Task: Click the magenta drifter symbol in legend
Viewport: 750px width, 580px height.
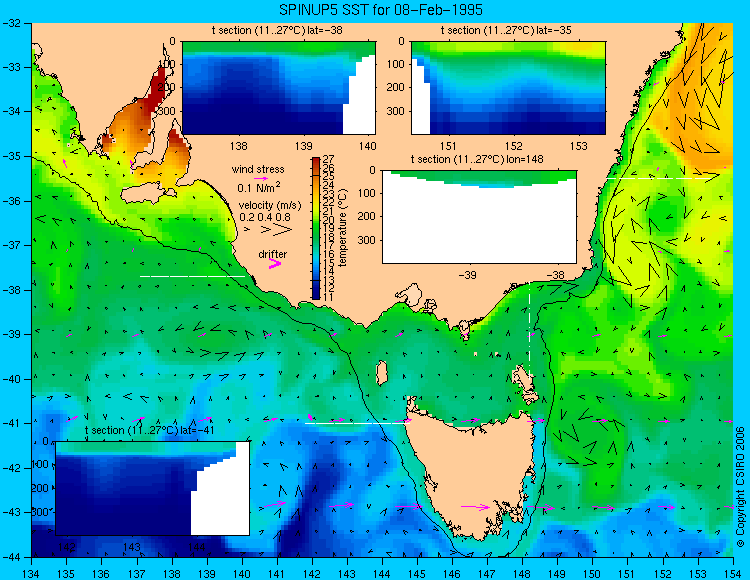Action: pyautogui.click(x=275, y=263)
